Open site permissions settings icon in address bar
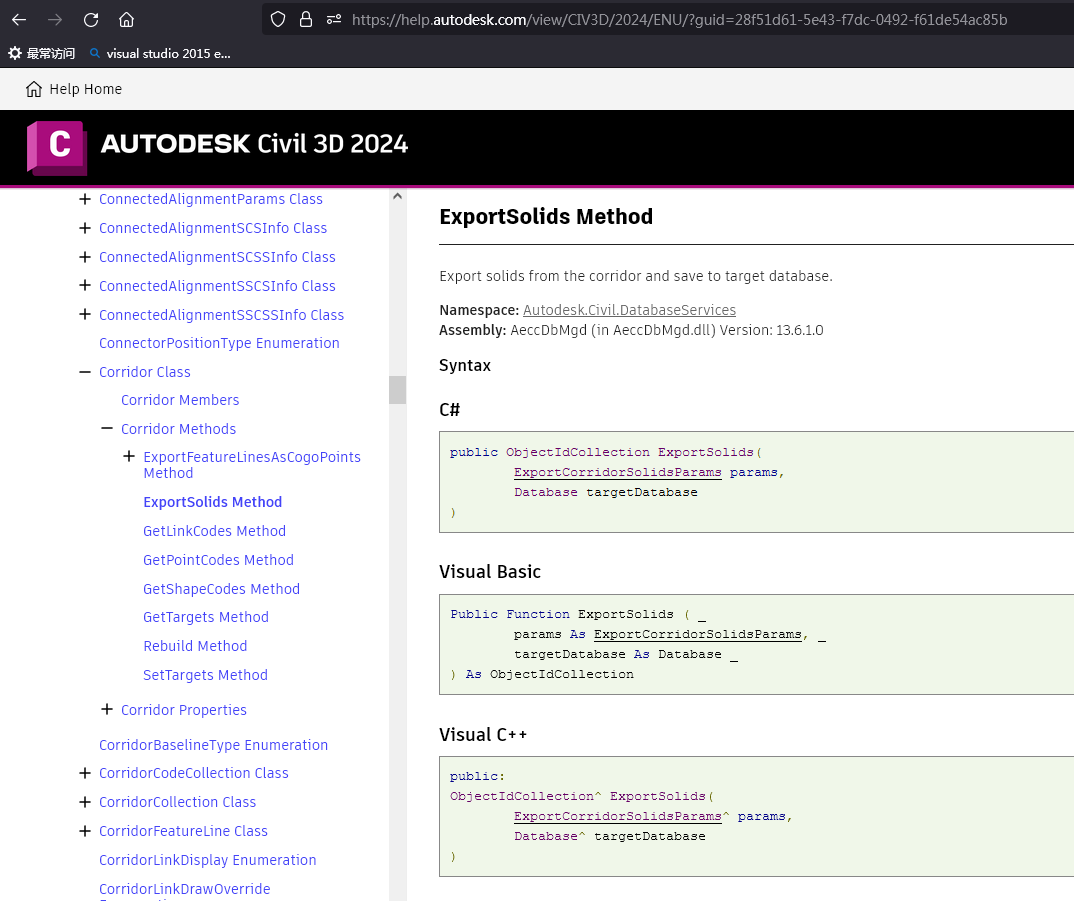 tap(334, 19)
